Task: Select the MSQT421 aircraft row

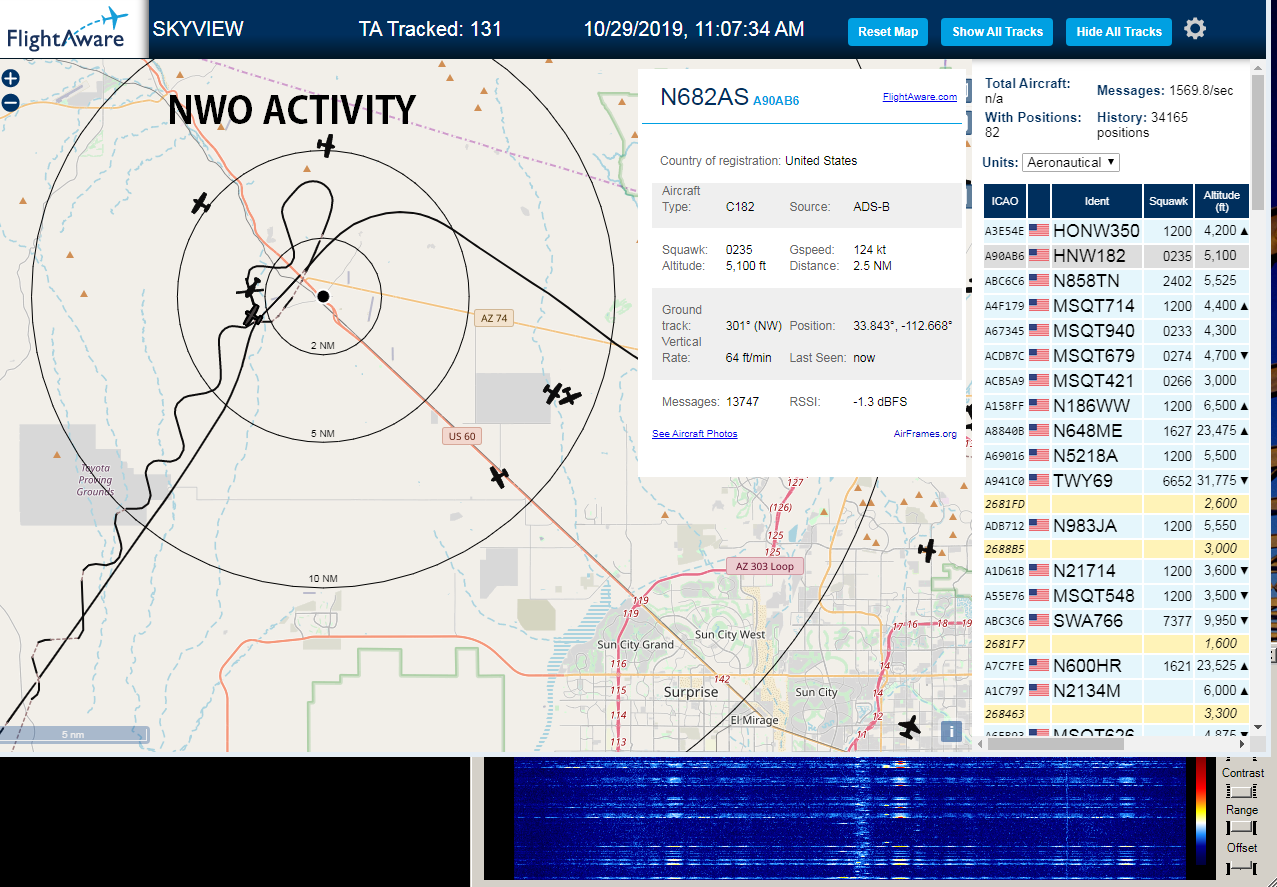Action: click(x=1116, y=381)
